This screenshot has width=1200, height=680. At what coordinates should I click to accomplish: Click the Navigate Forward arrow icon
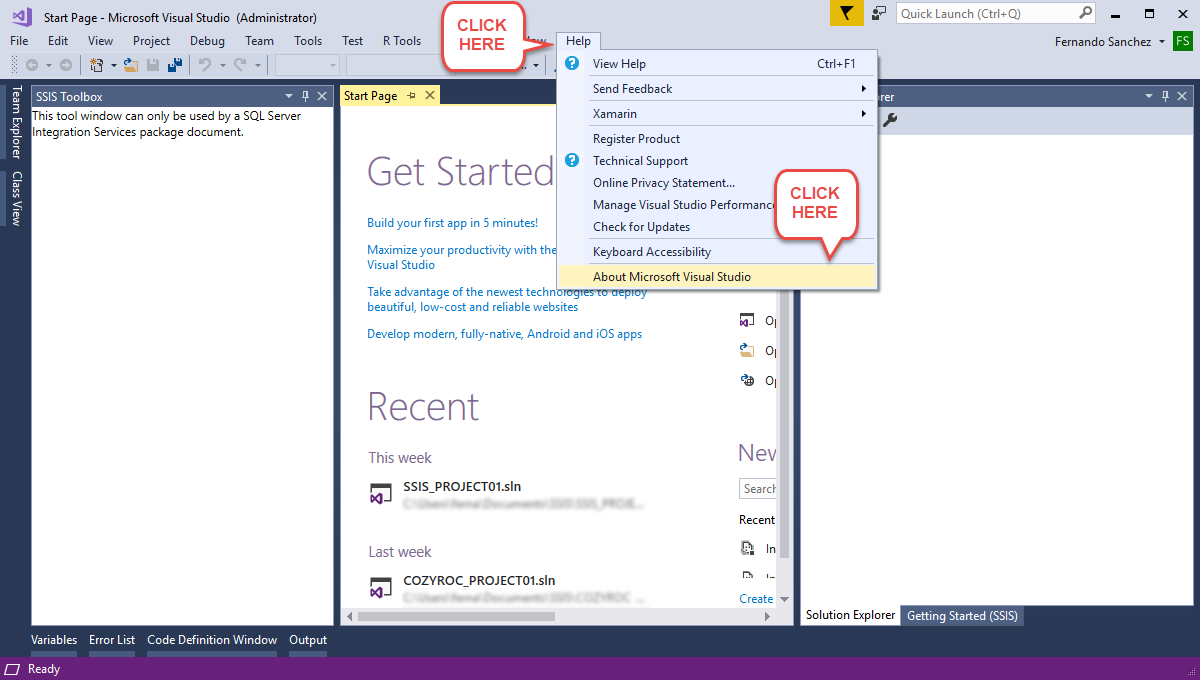(66, 65)
